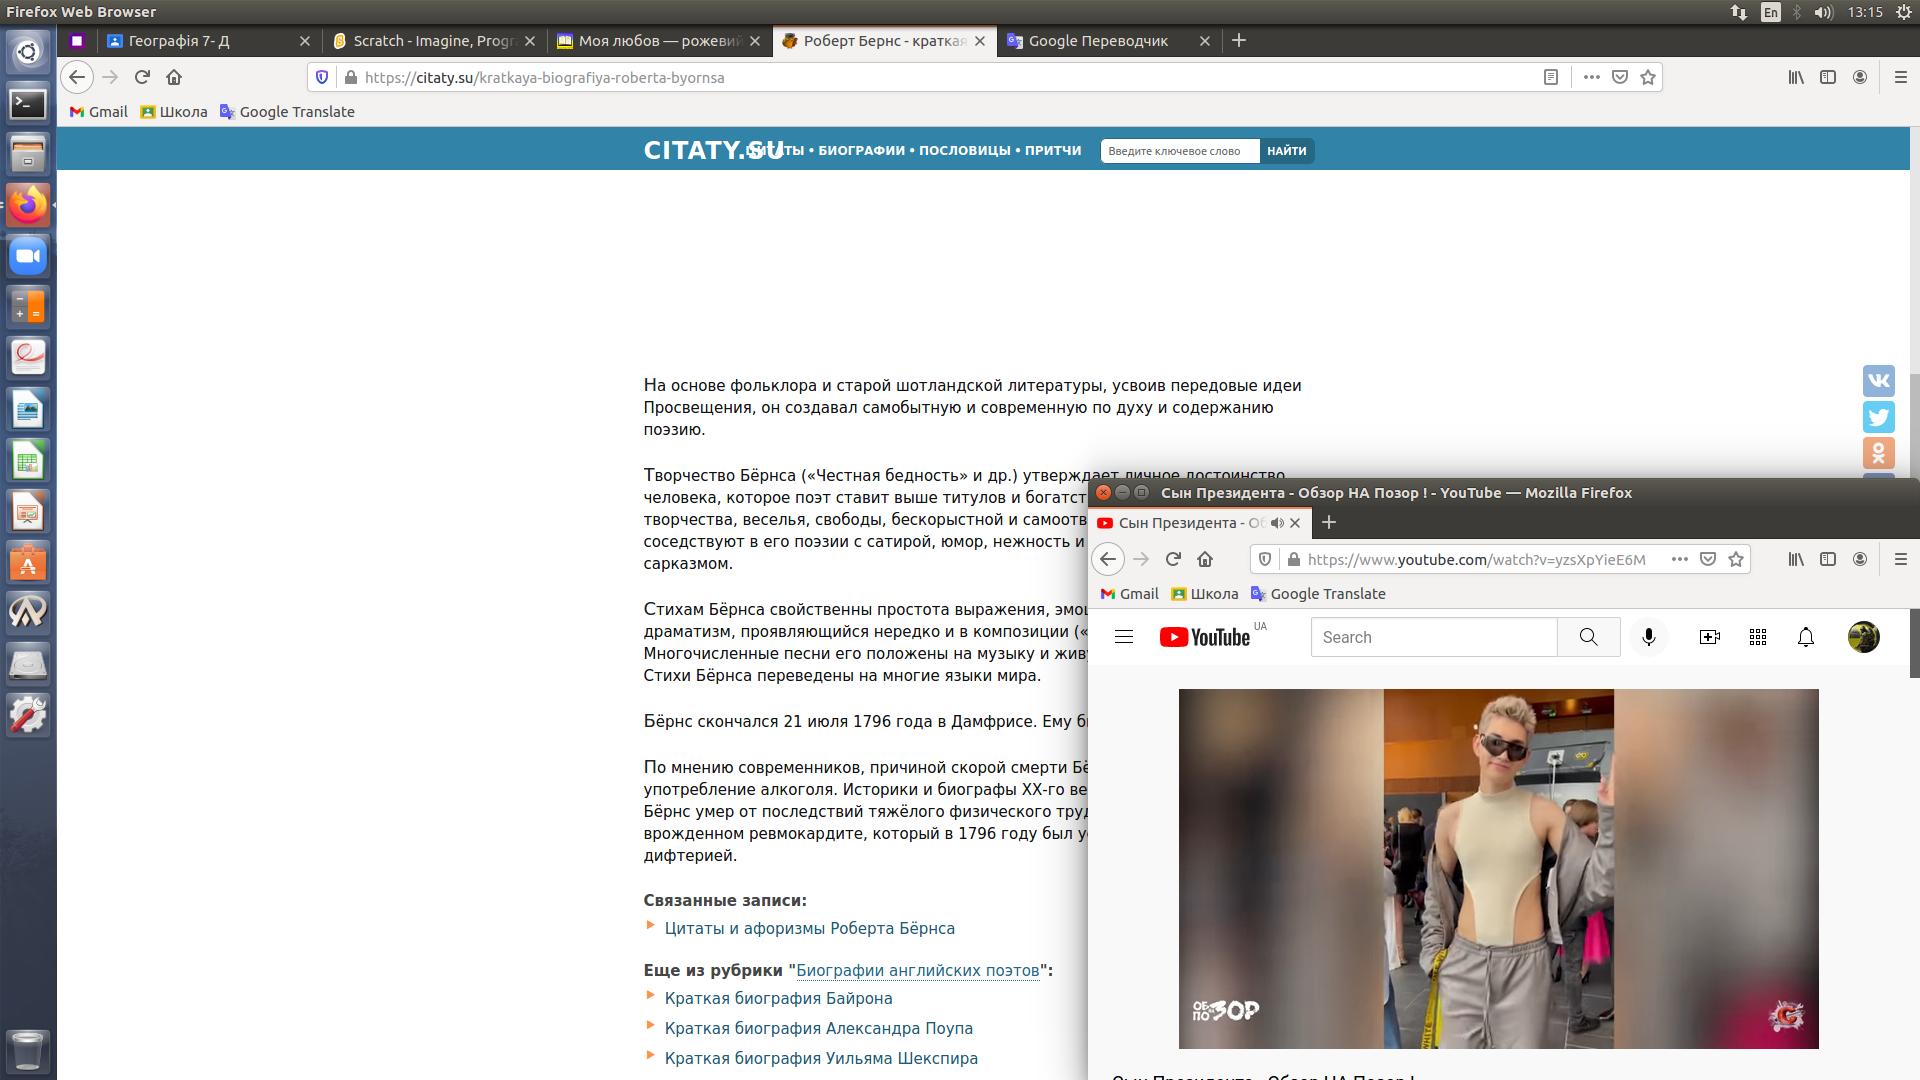Open YouTube apps grid icon
The height and width of the screenshot is (1080, 1920).
tap(1758, 637)
